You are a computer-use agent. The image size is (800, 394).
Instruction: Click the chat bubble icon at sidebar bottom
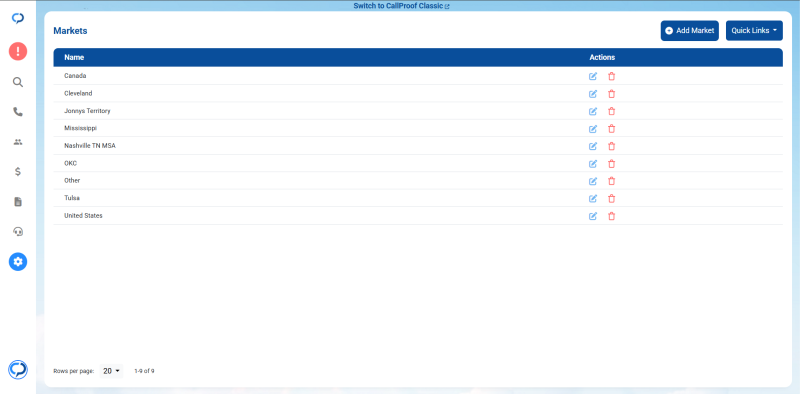[18, 370]
